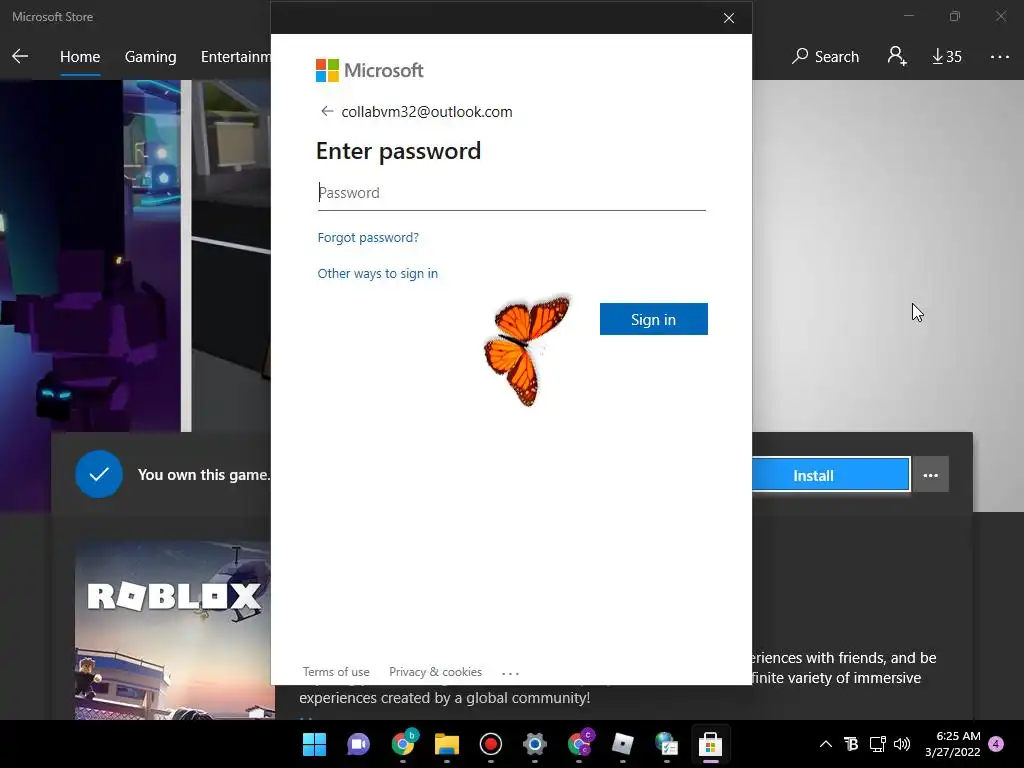Click the TB tray icon
The height and width of the screenshot is (768, 1024).
[x=851, y=744]
